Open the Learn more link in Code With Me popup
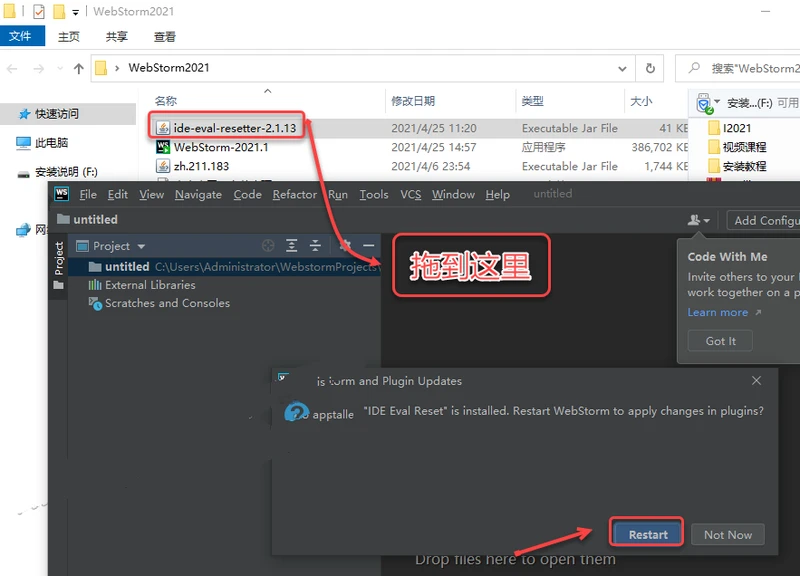 pyautogui.click(x=716, y=312)
